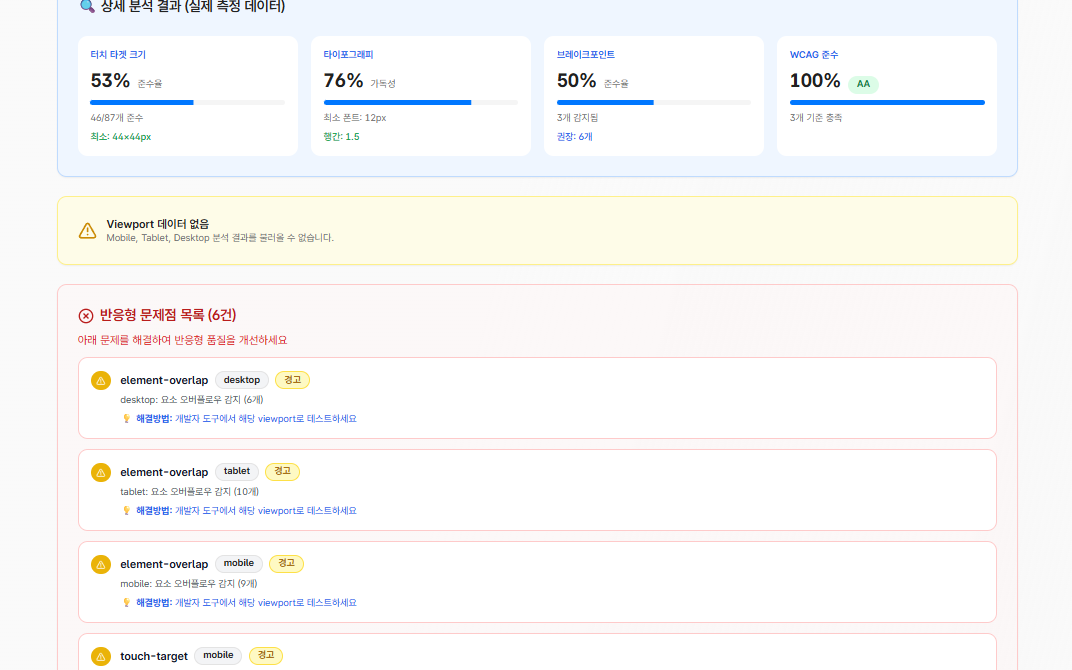Click the 76% value
The width and height of the screenshot is (1072, 670).
(343, 81)
